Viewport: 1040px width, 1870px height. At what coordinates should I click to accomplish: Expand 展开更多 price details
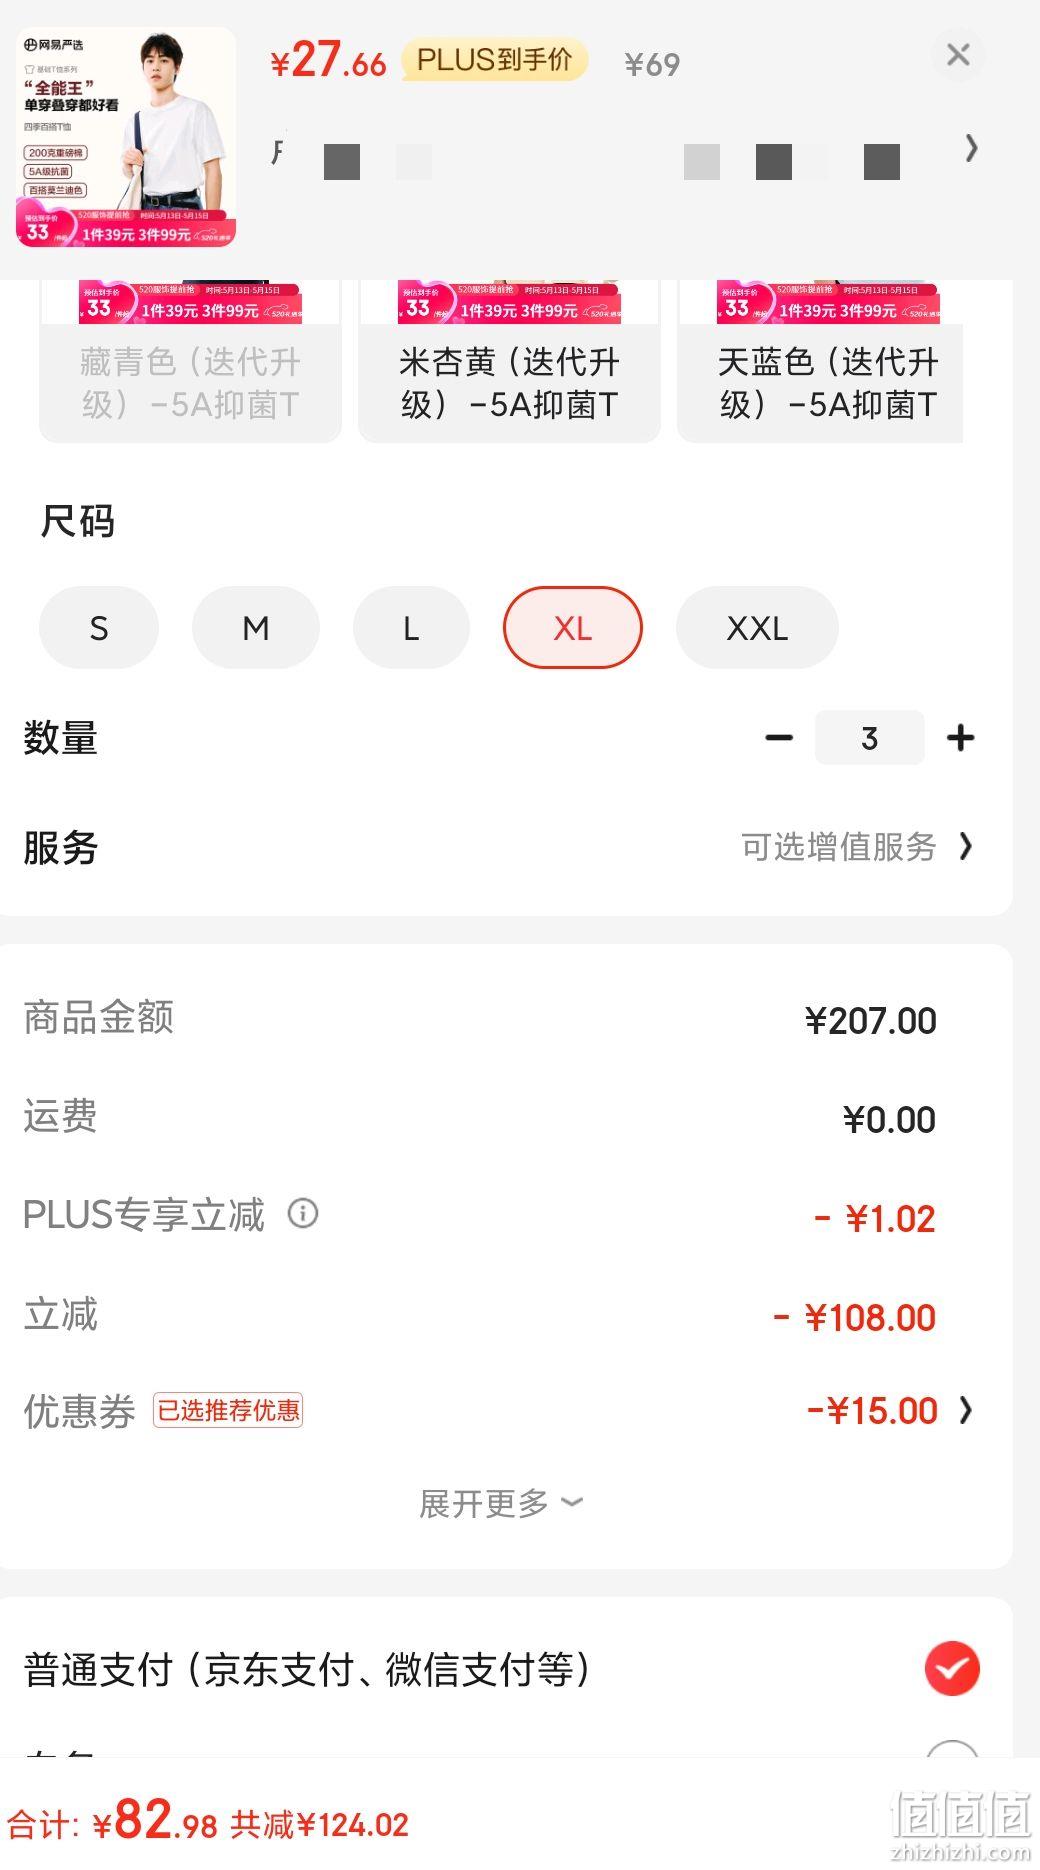pyautogui.click(x=500, y=1503)
